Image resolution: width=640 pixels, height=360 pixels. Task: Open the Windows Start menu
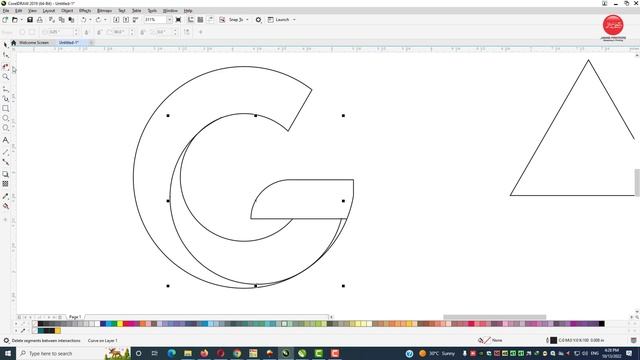pyautogui.click(x=8, y=353)
